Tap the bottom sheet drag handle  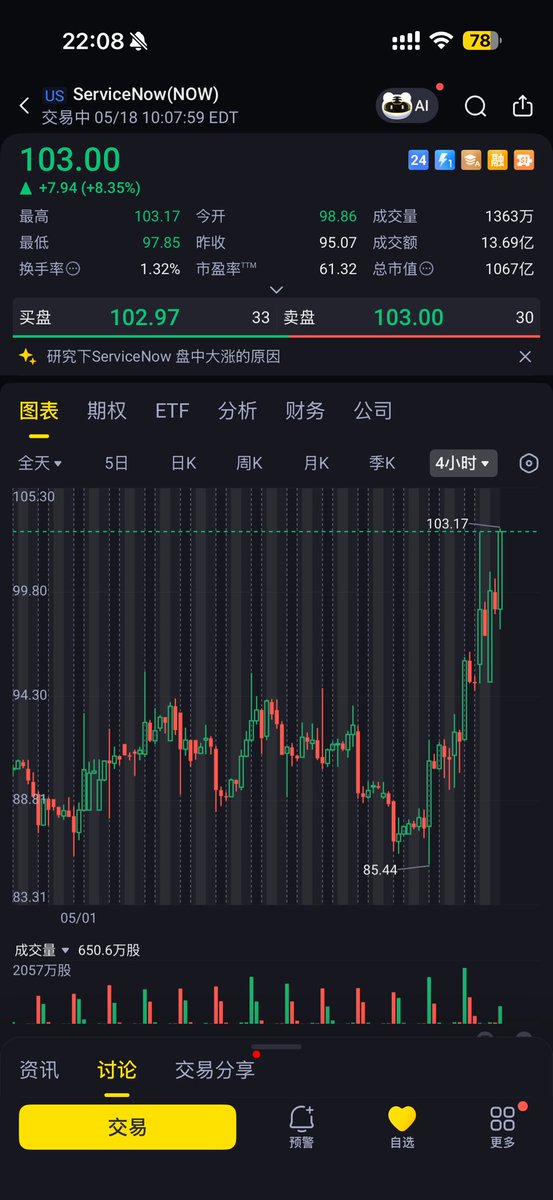coord(276,1046)
